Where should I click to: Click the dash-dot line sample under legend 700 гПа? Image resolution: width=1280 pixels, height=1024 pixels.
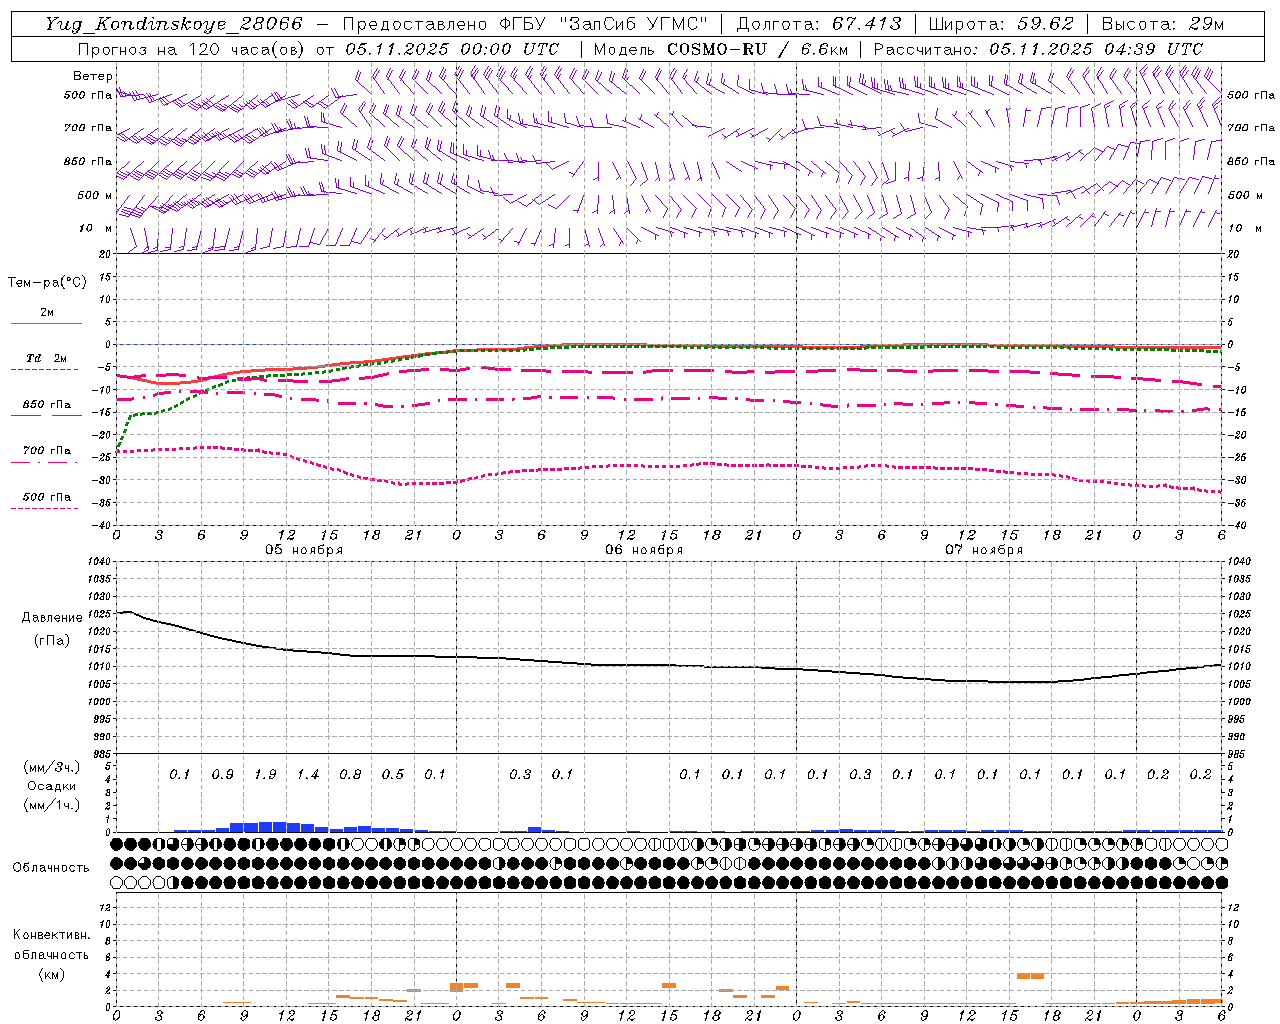pyautogui.click(x=45, y=462)
